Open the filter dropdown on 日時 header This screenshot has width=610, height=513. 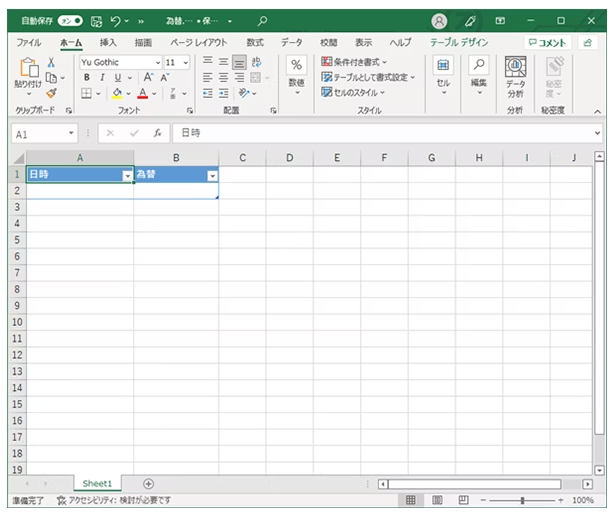point(127,176)
